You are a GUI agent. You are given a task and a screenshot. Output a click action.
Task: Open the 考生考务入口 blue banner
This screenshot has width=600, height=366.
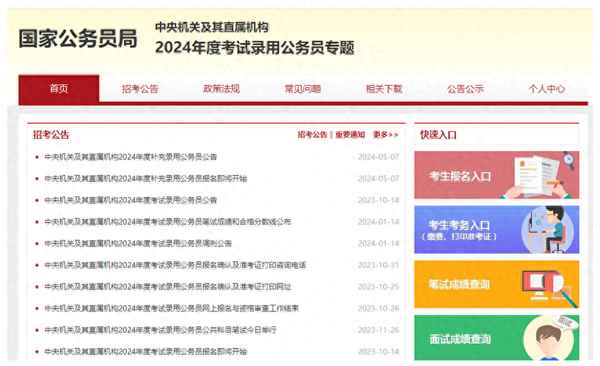click(497, 230)
